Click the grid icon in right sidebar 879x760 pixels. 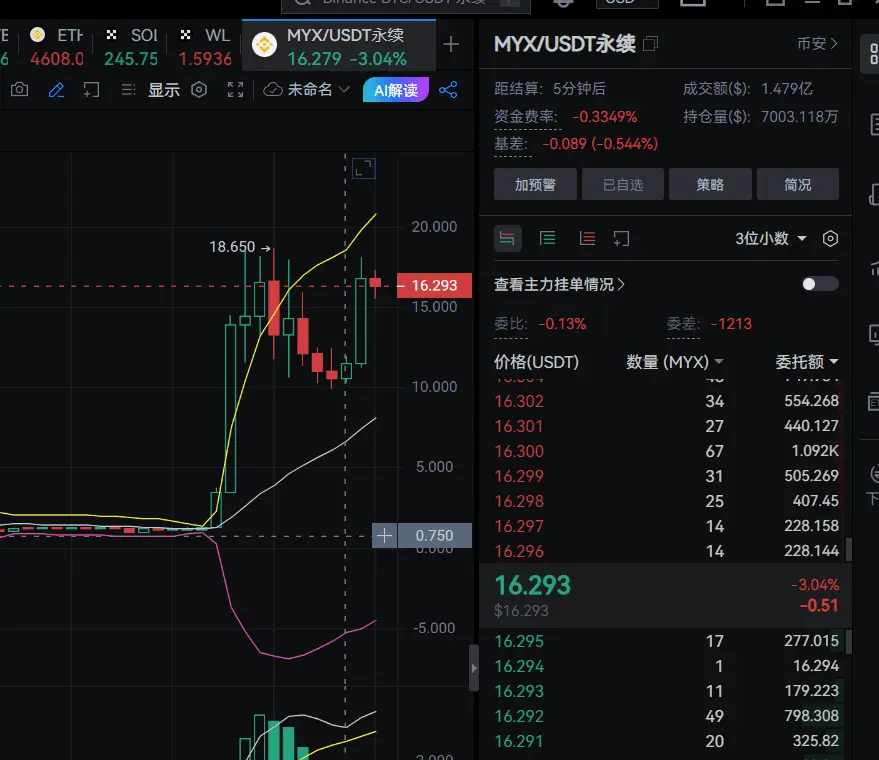click(872, 54)
